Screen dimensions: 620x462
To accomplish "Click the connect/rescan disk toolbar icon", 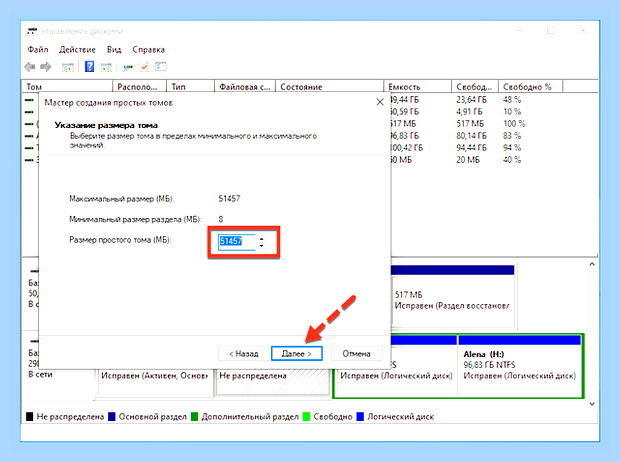I will 127,68.
